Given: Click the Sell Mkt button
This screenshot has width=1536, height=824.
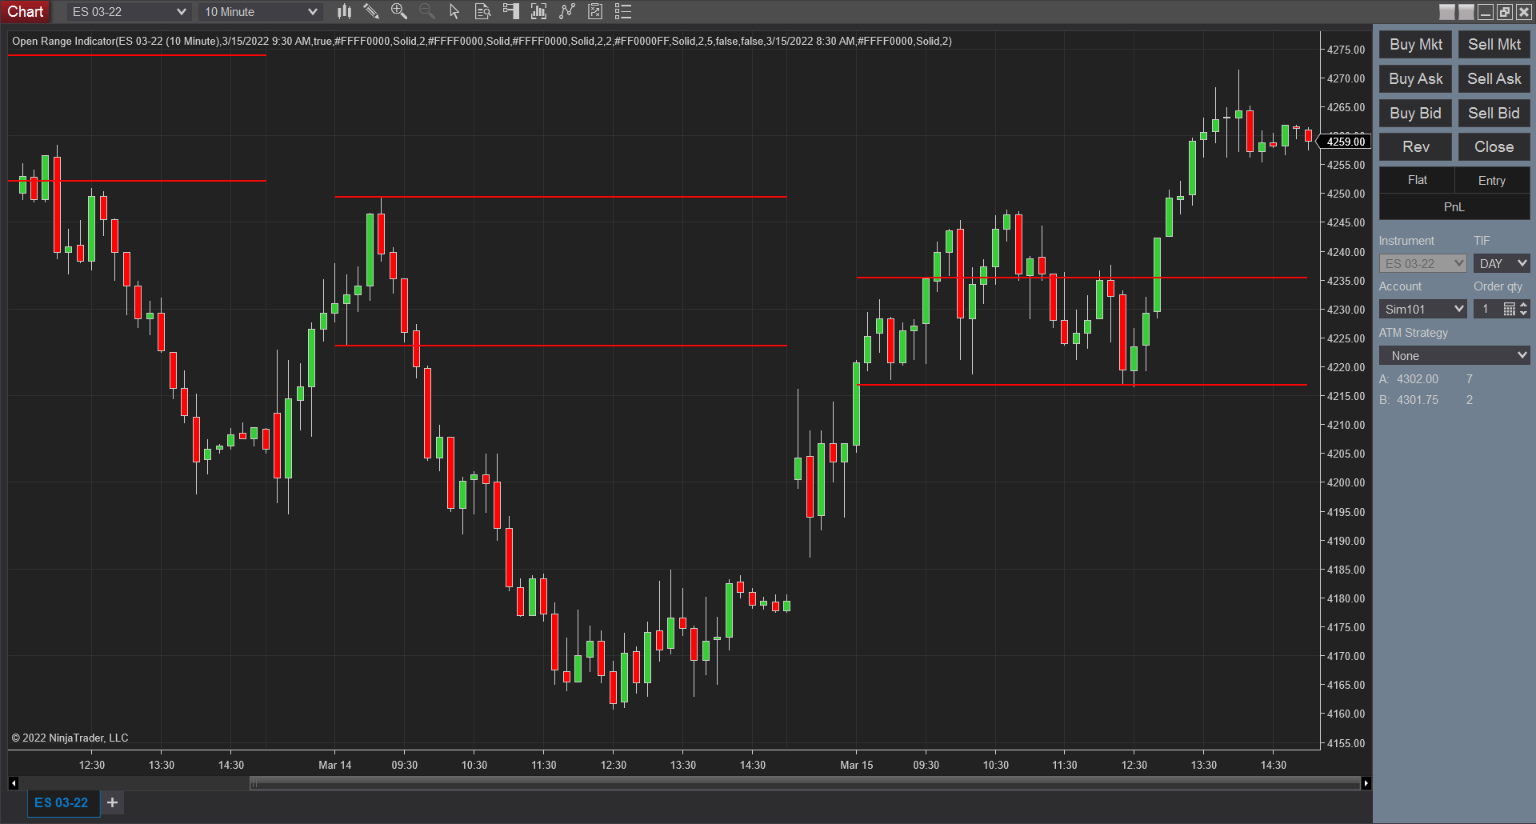Looking at the screenshot, I should (x=1494, y=44).
